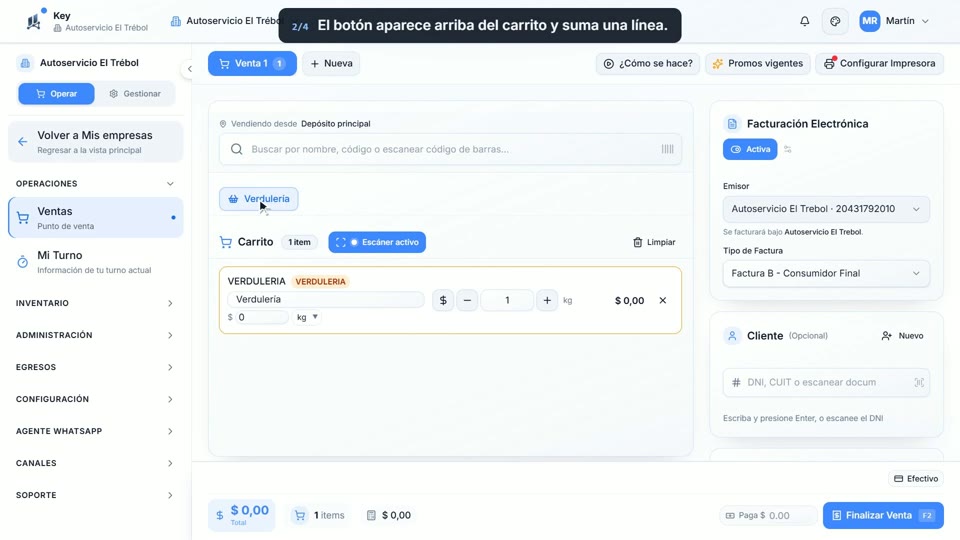The height and width of the screenshot is (540, 960).
Task: Go back via Volver a Mis empresas
Action: click(x=96, y=142)
